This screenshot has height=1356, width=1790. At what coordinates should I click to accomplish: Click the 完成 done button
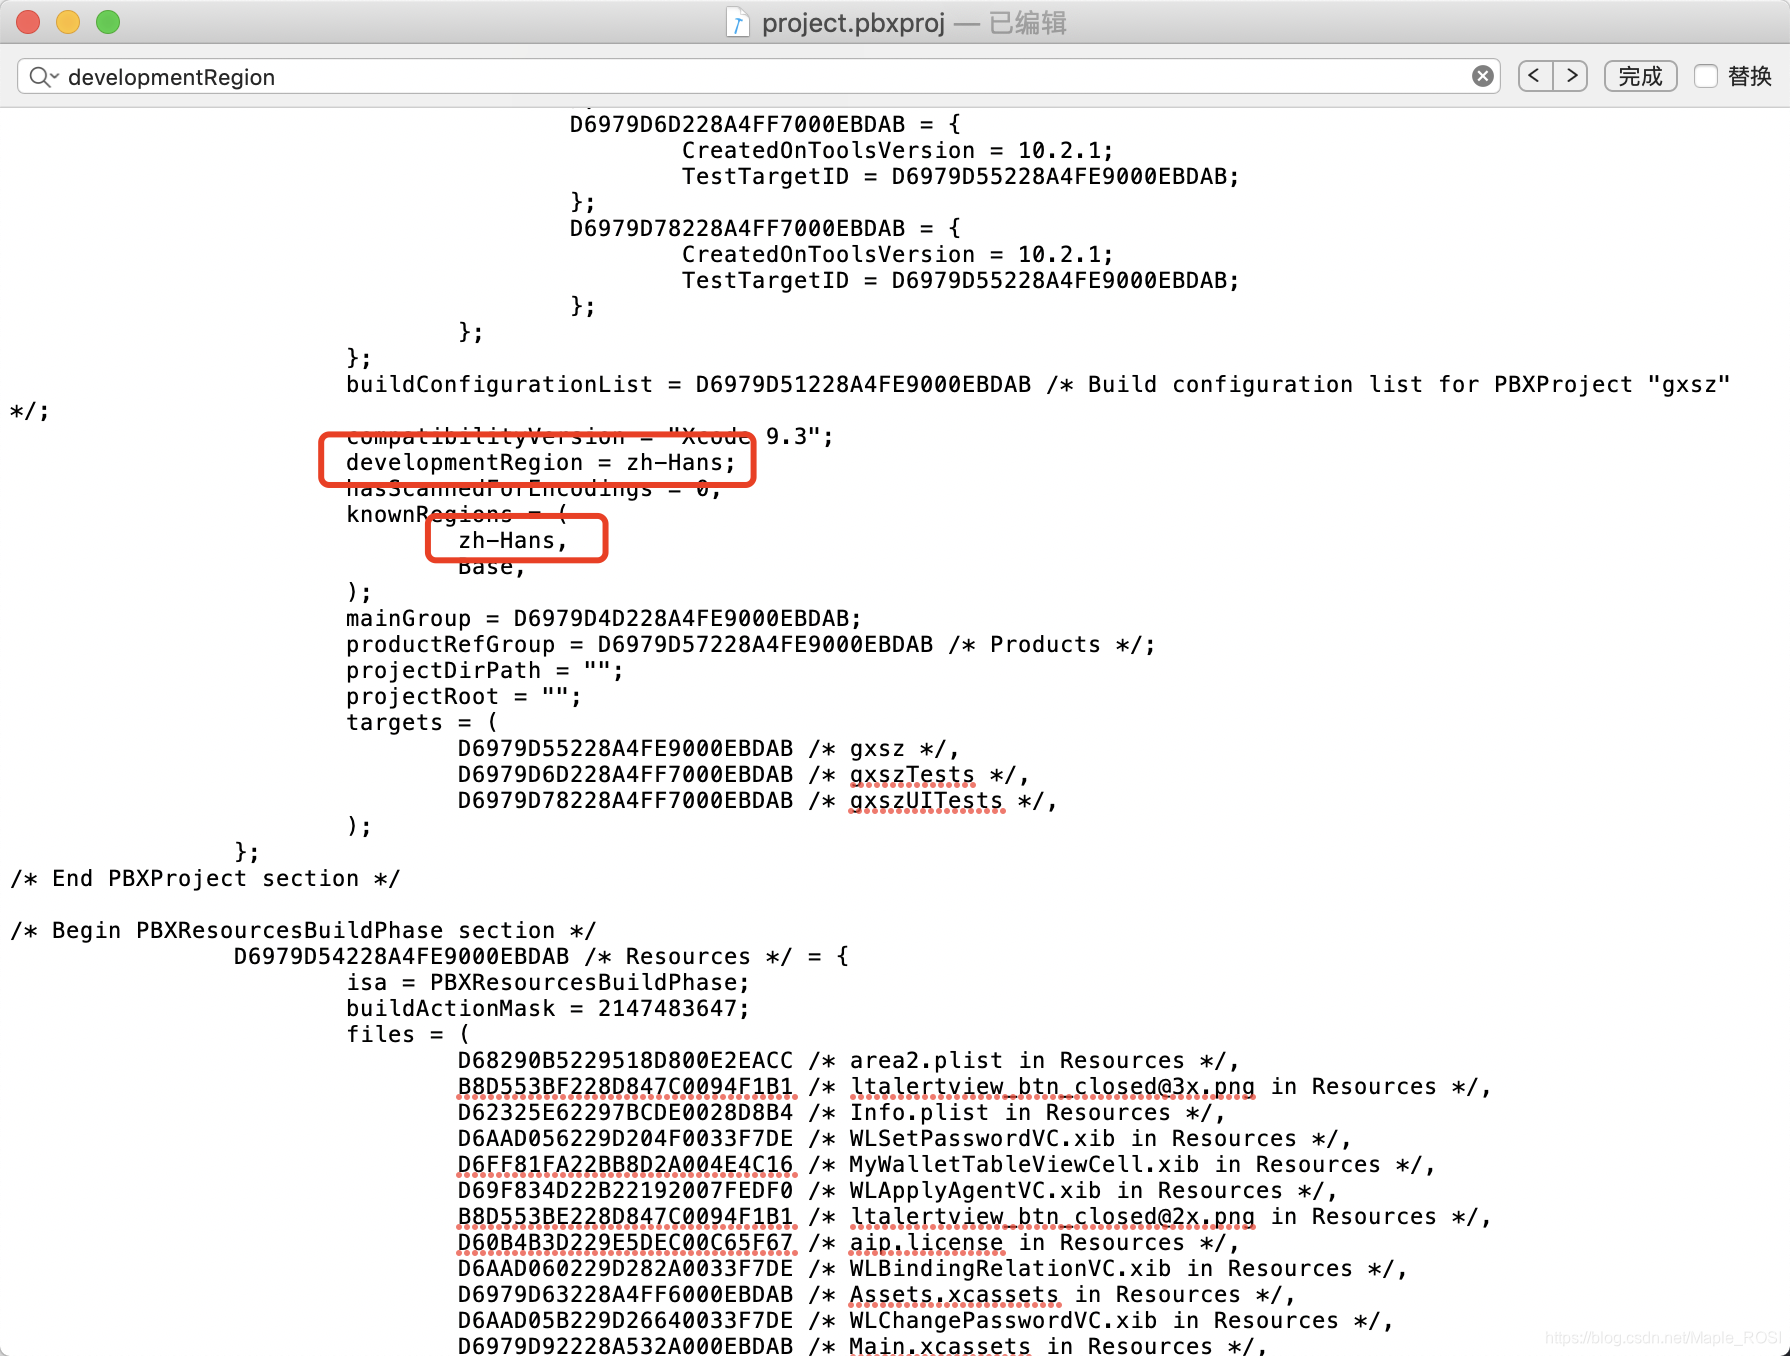[x=1640, y=76]
